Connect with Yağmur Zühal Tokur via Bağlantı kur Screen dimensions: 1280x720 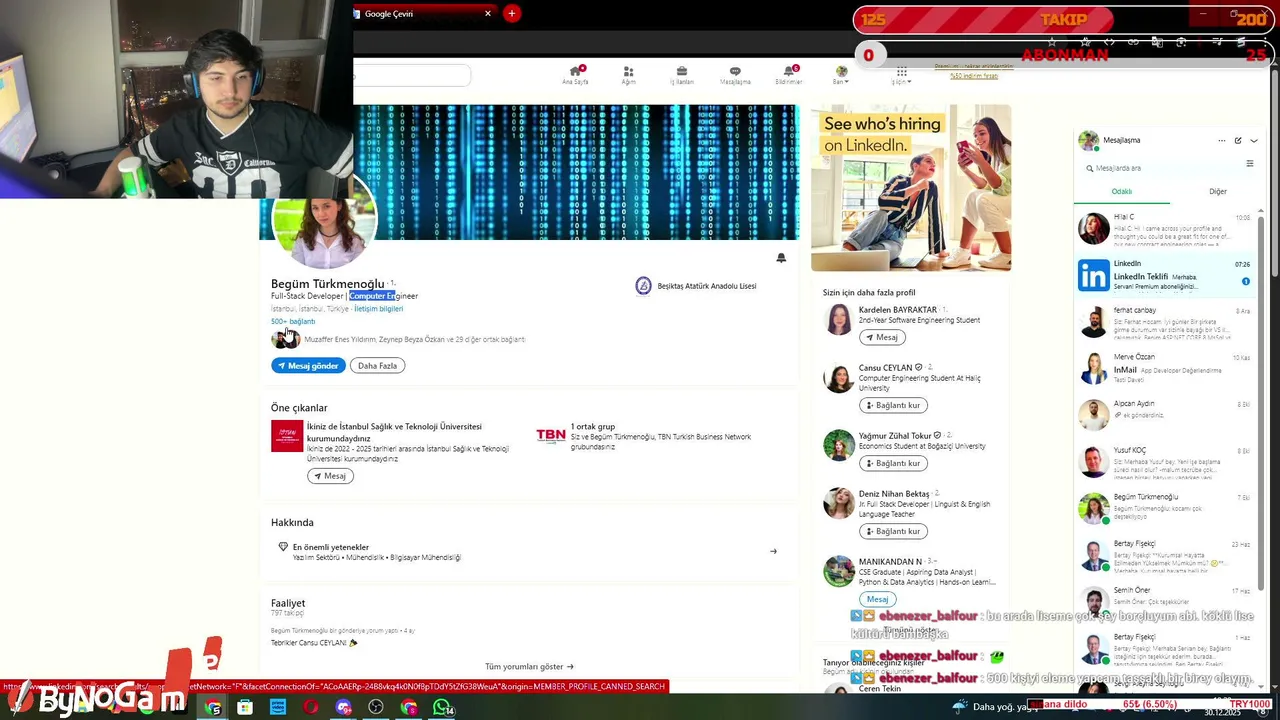tap(893, 463)
